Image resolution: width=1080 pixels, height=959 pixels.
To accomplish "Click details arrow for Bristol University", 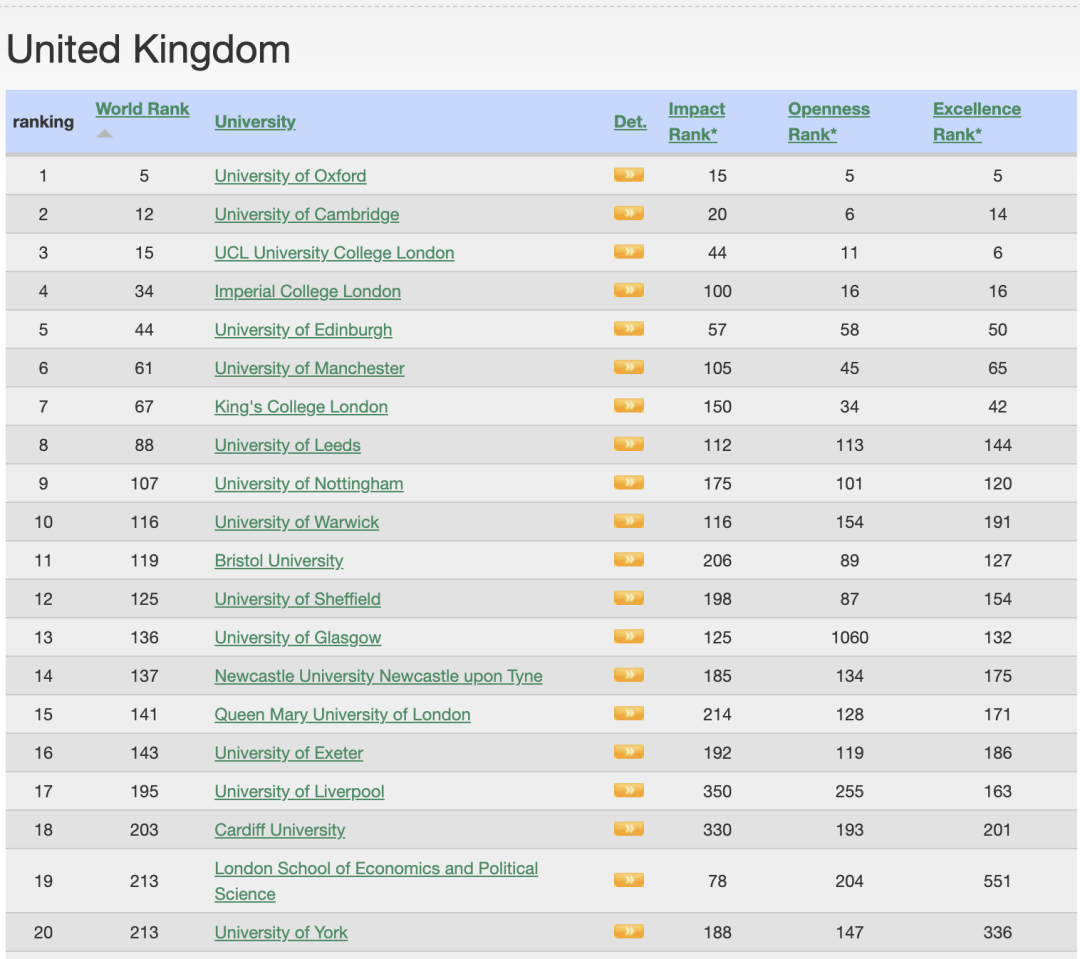I will tap(628, 560).
